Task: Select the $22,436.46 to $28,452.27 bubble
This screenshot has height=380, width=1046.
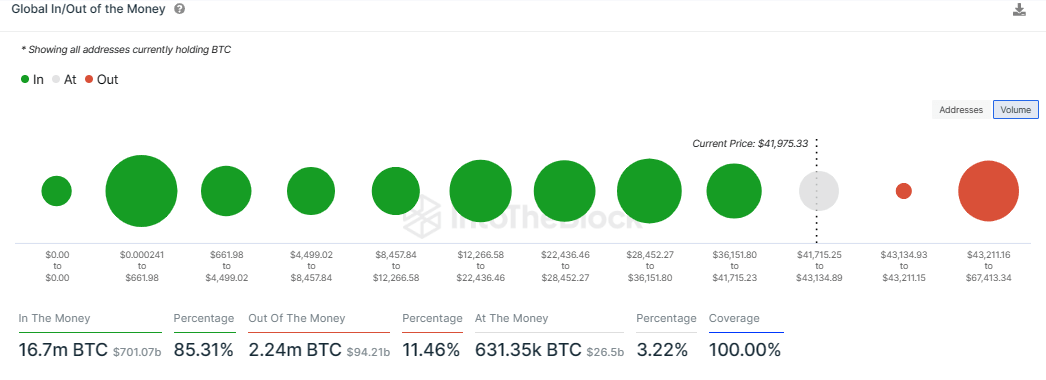Action: click(x=564, y=191)
